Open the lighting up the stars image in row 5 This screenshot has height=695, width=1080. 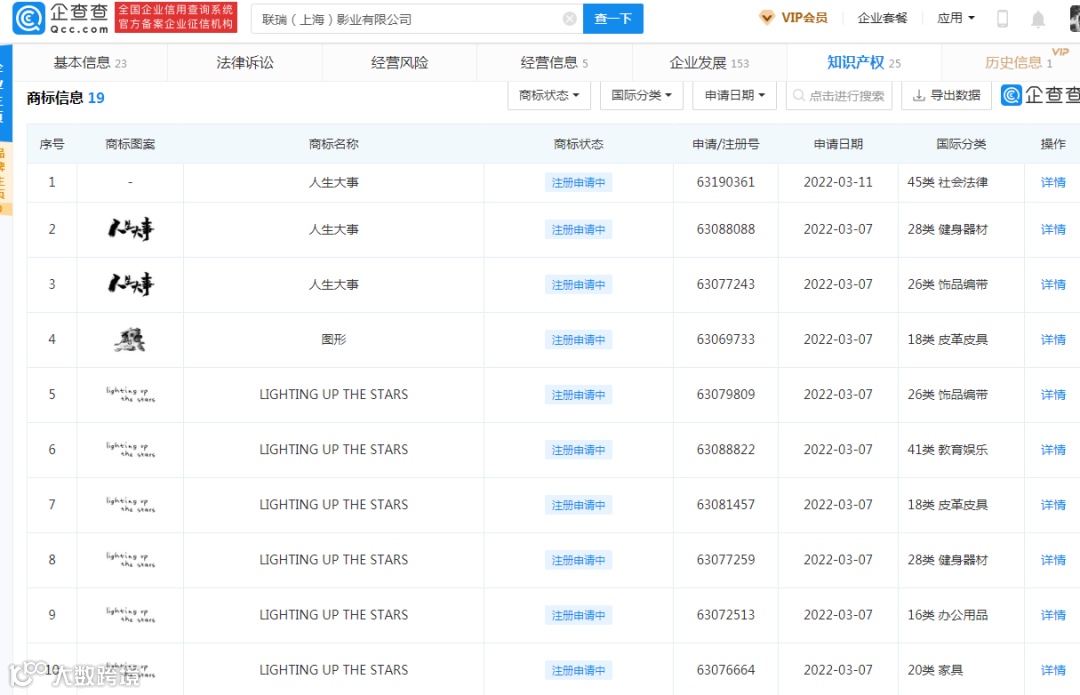130,394
